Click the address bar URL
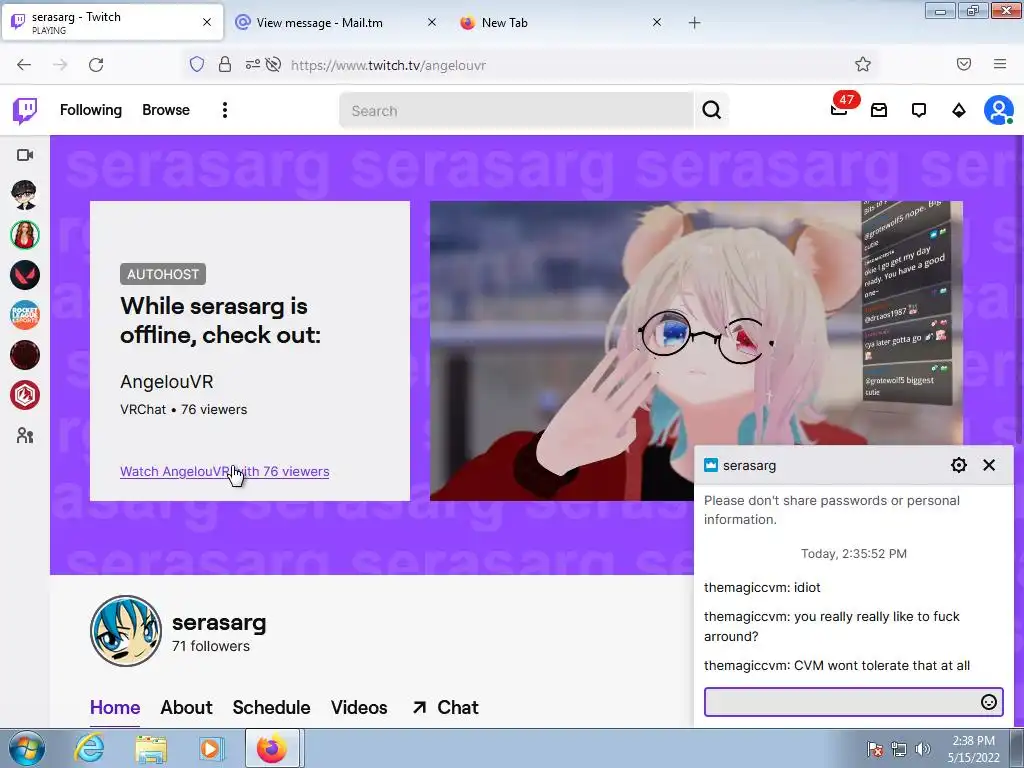Image resolution: width=1024 pixels, height=768 pixels. pos(388,65)
